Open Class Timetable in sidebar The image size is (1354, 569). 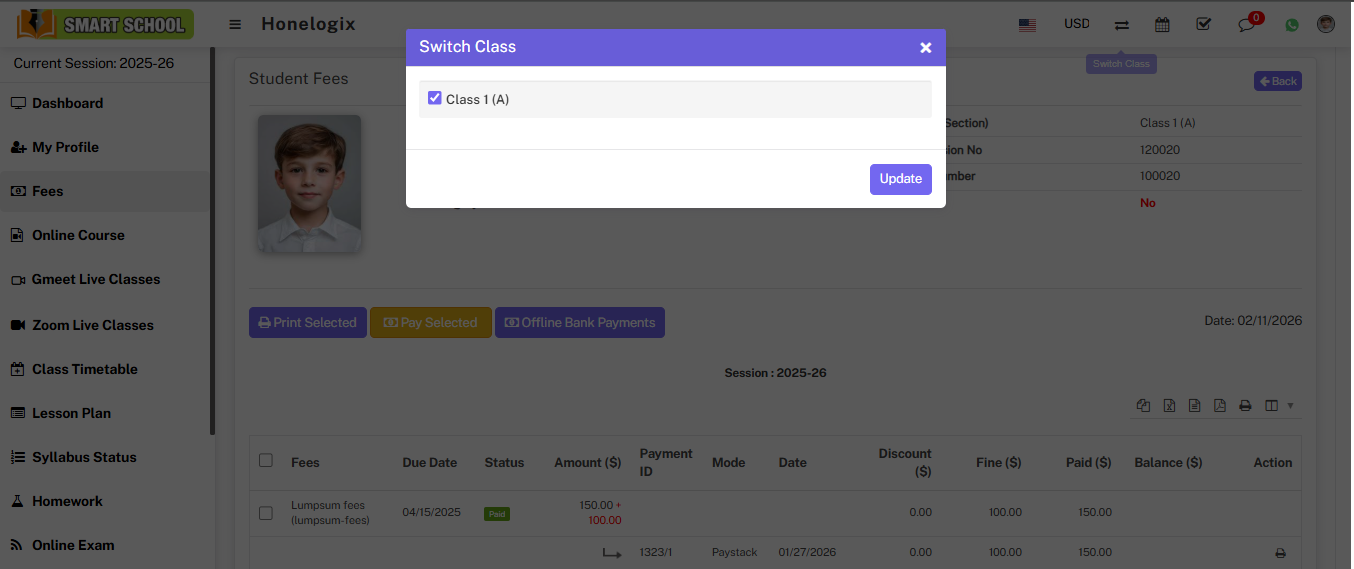coord(85,369)
